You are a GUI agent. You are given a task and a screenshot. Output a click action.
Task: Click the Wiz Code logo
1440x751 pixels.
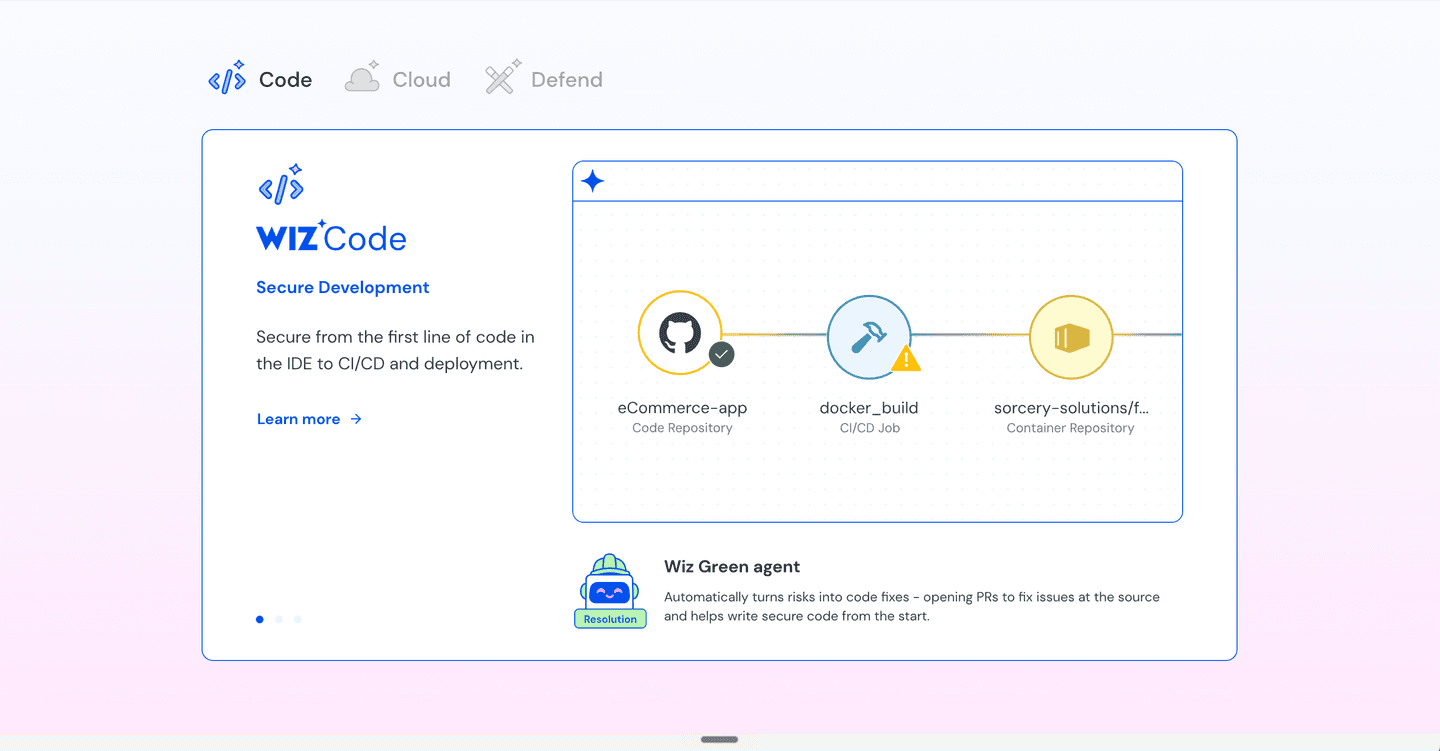point(331,237)
